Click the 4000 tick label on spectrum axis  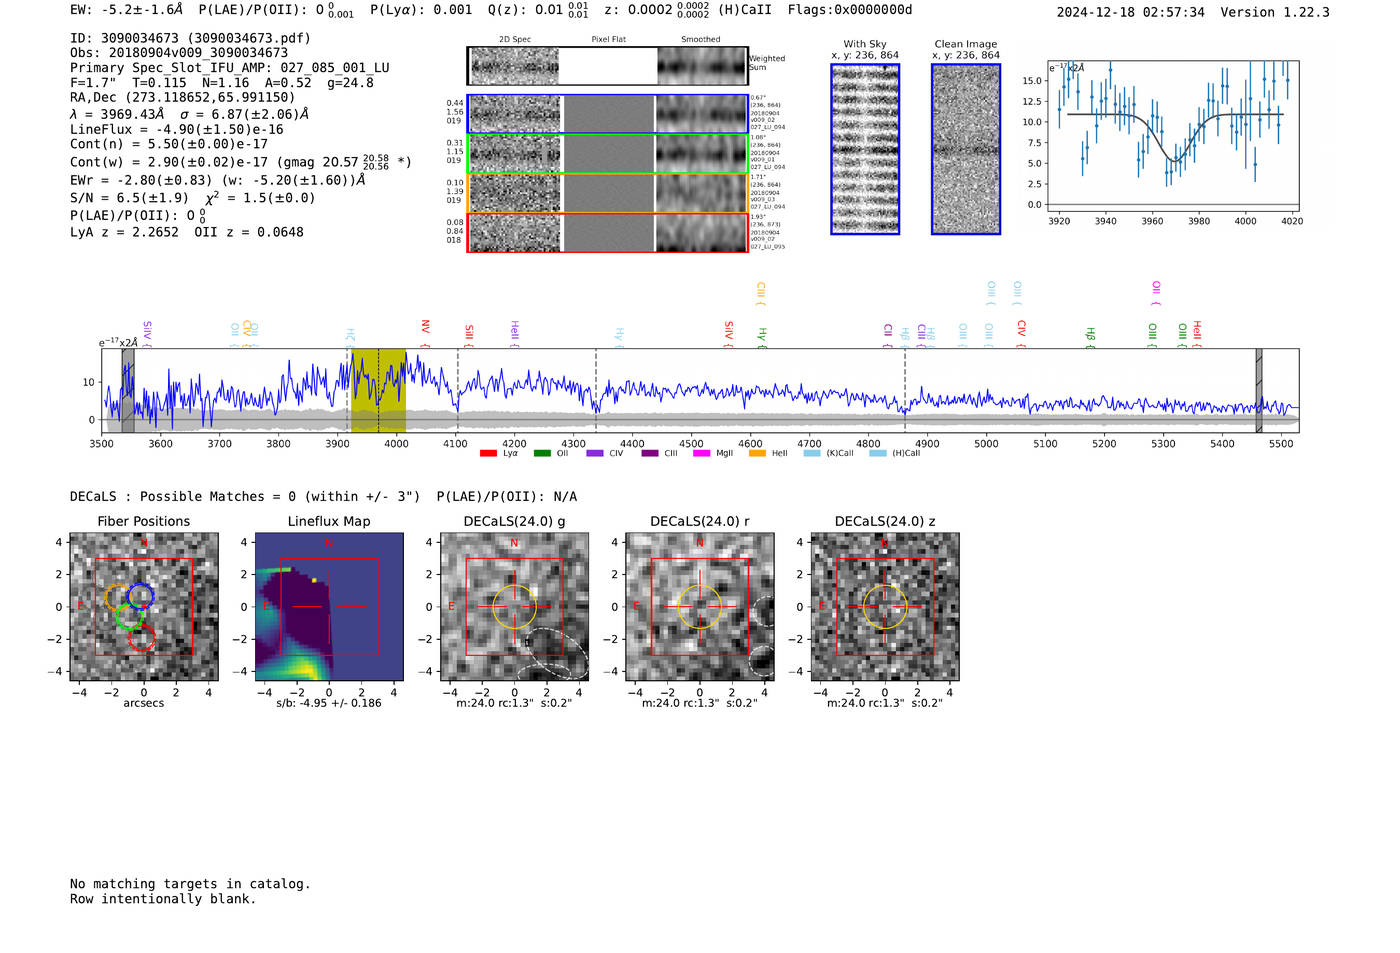point(396,443)
